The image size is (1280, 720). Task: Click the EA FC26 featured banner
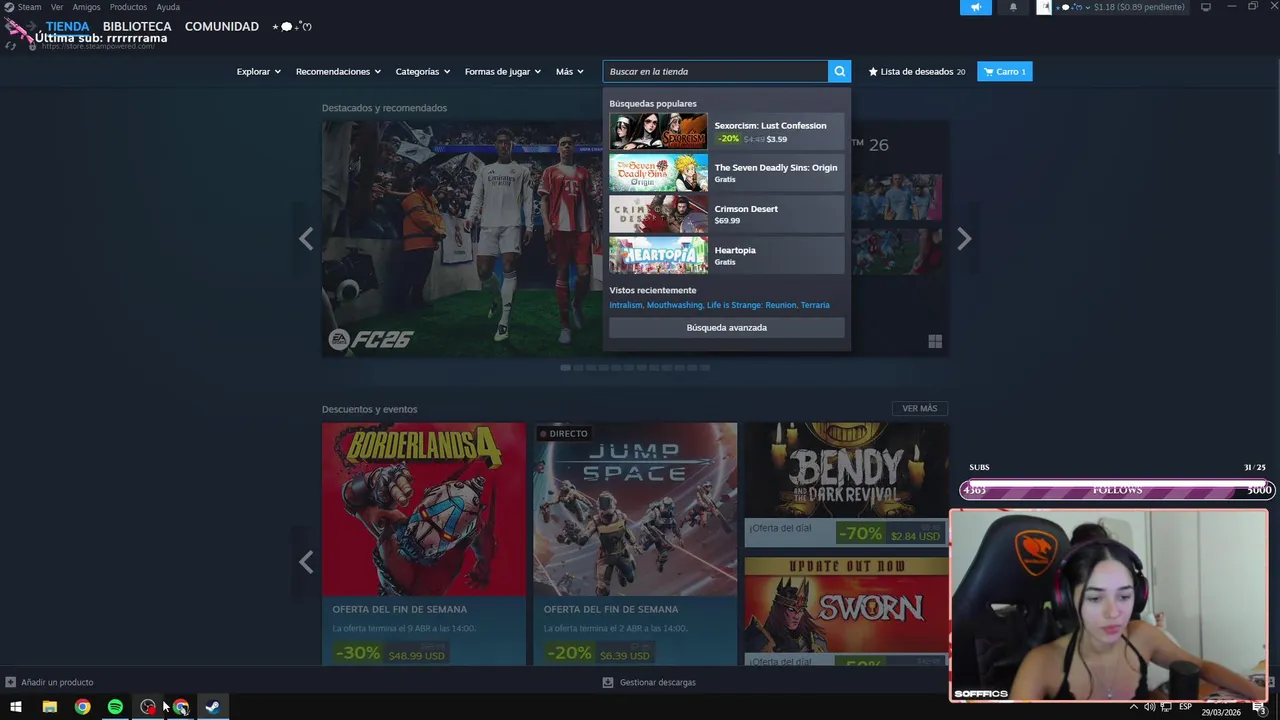point(462,238)
